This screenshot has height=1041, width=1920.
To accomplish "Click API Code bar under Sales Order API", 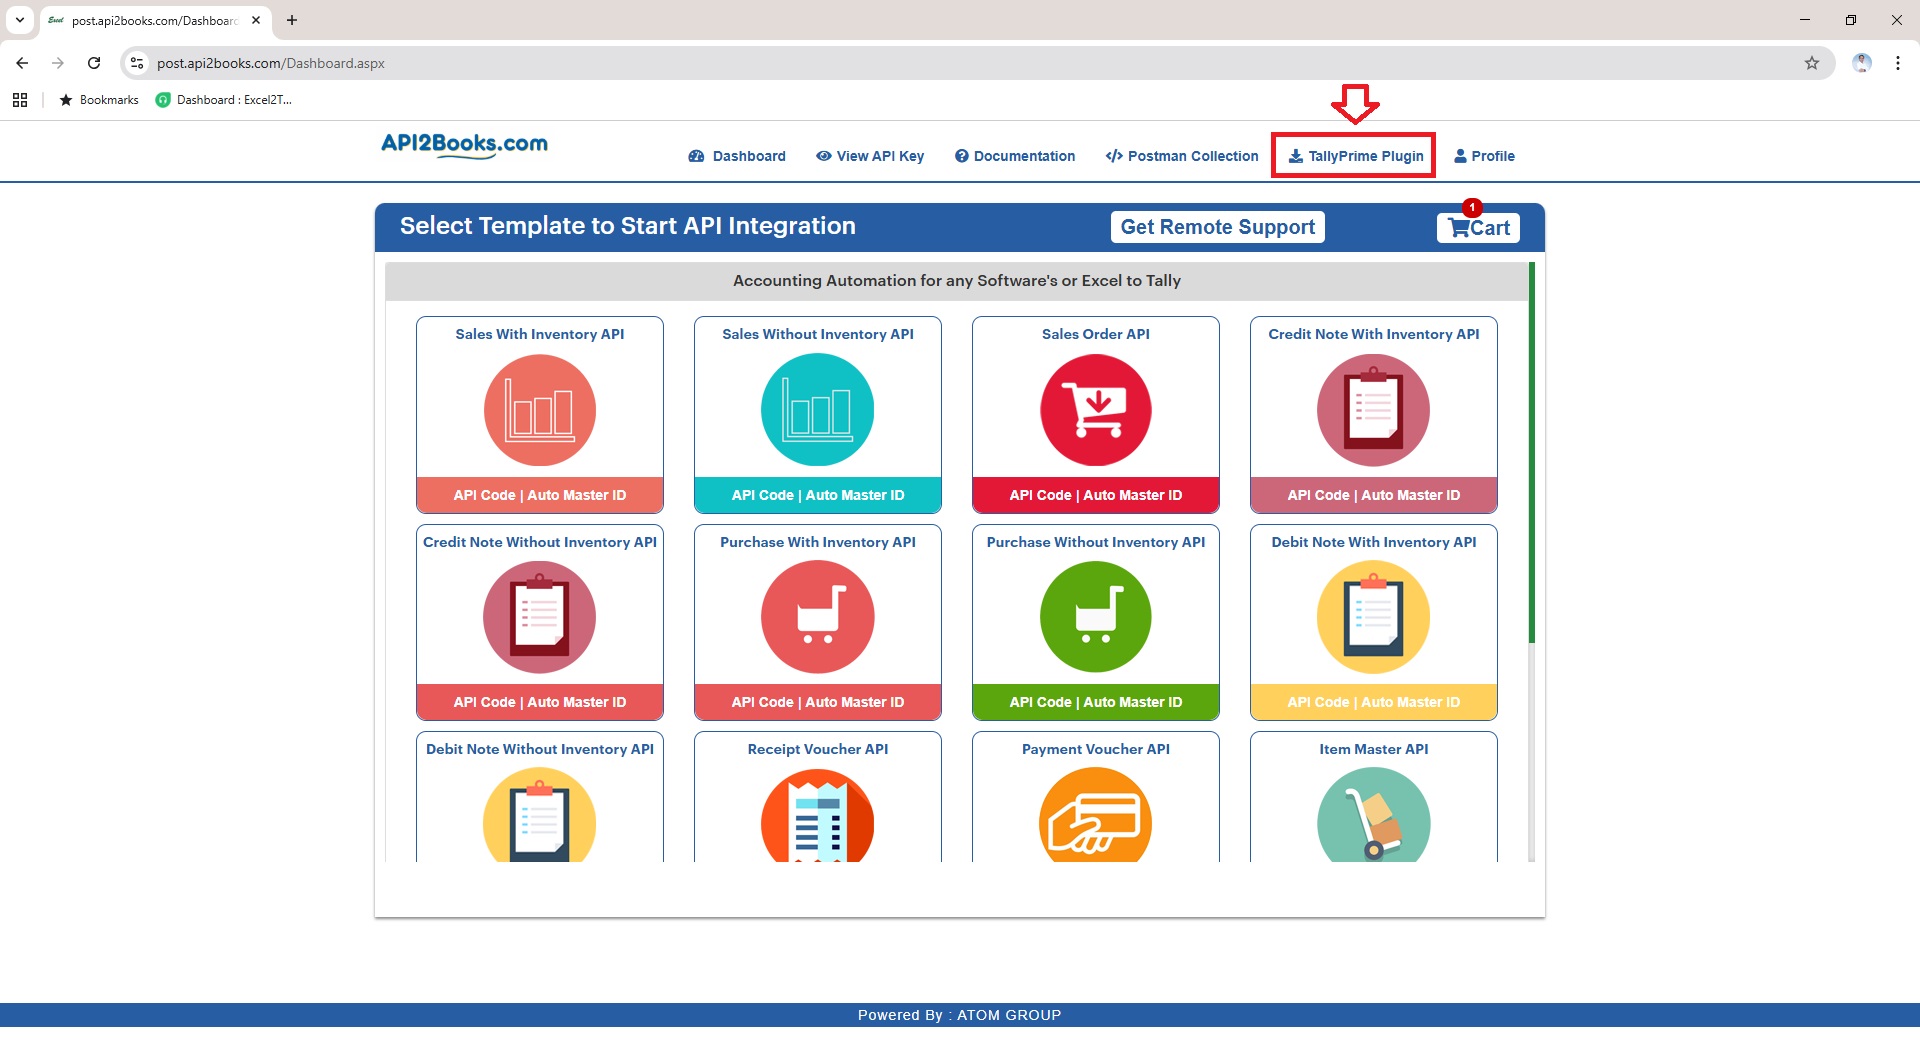I will coord(1096,495).
